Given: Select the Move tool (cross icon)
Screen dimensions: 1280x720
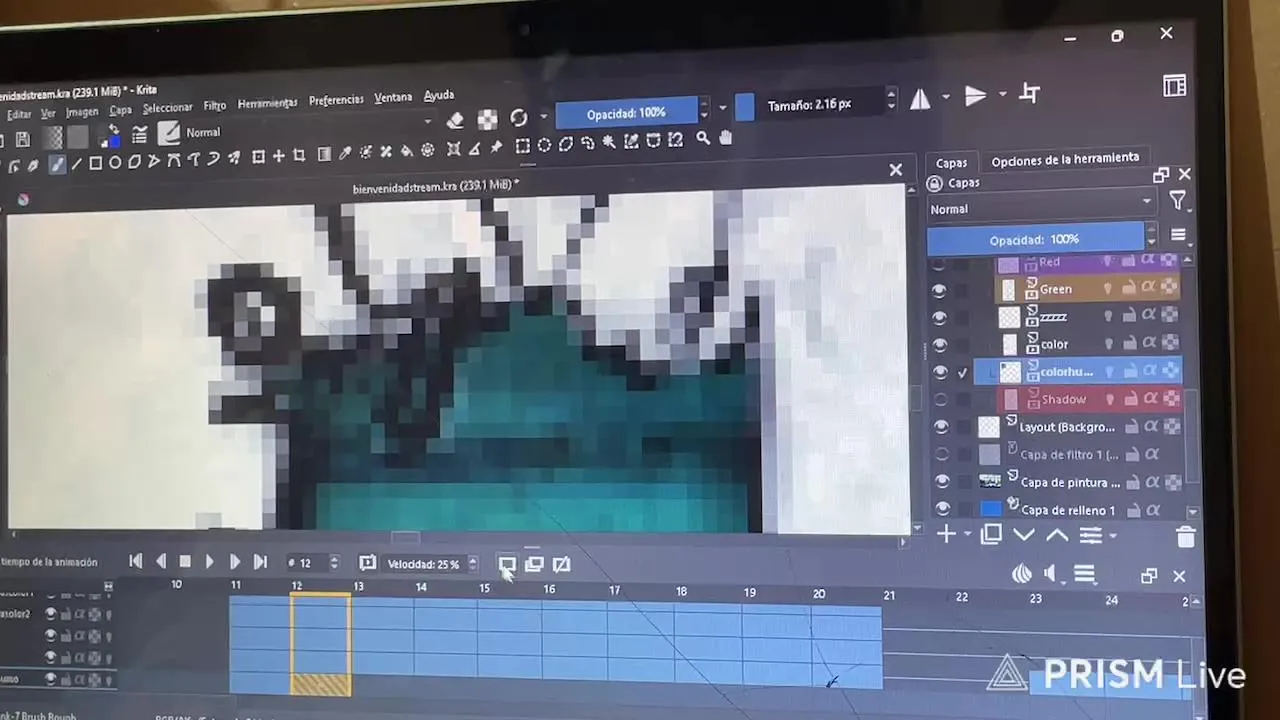Looking at the screenshot, I should tap(278, 156).
